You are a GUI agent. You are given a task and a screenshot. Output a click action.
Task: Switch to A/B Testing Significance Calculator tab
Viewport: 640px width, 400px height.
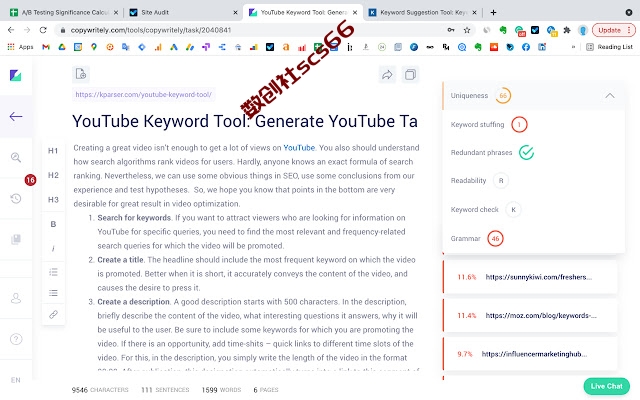64,12
